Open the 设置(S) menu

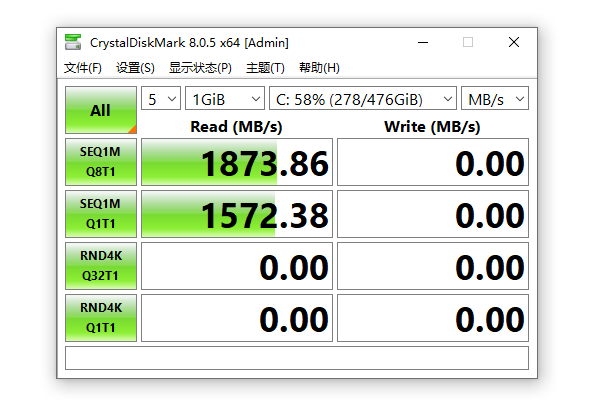(x=135, y=68)
